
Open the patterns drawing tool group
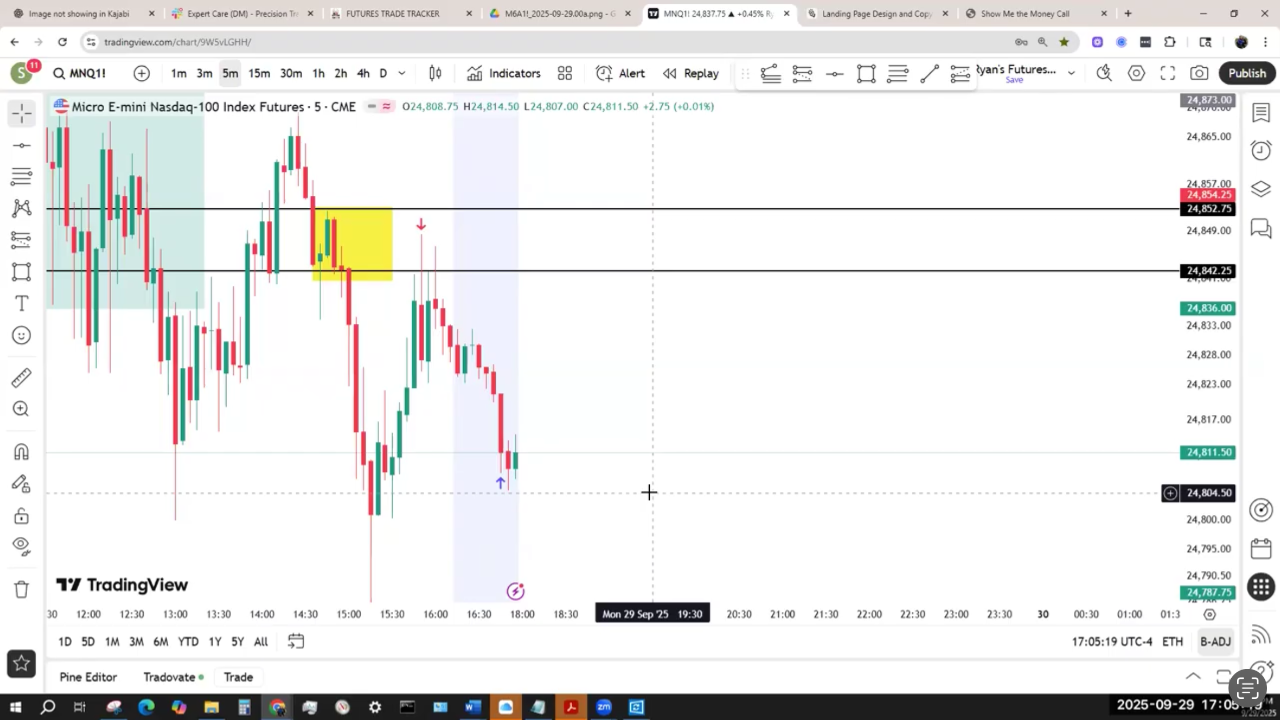21,209
